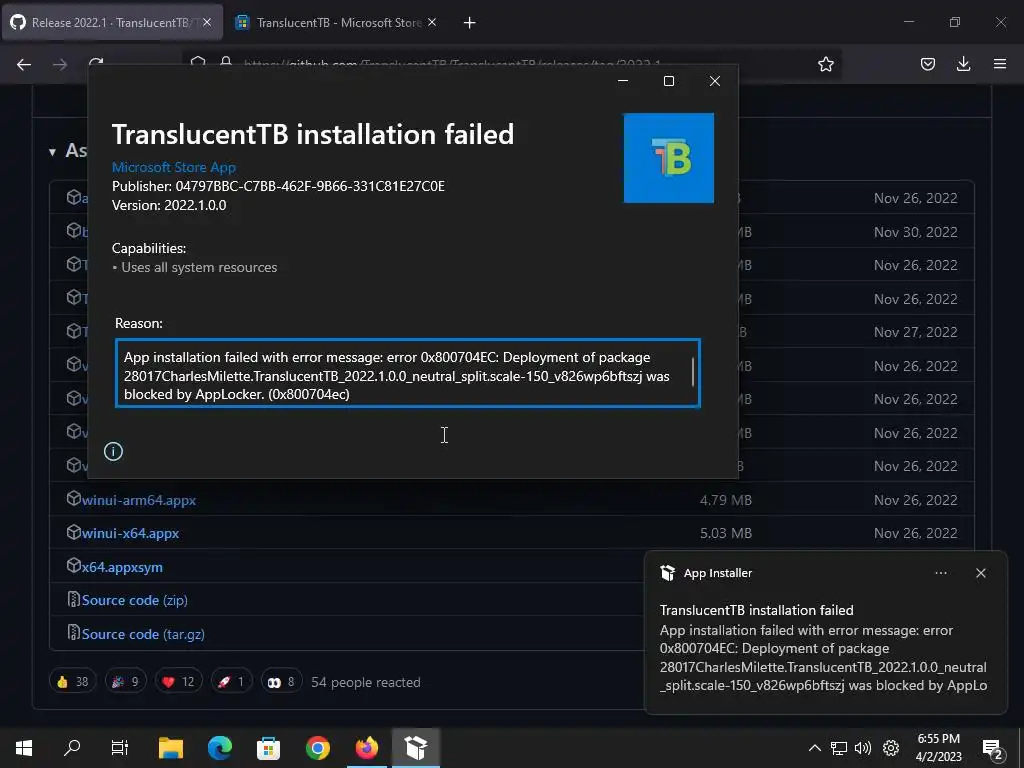
Task: Click the Nov 30, 2022 date
Action: click(916, 232)
